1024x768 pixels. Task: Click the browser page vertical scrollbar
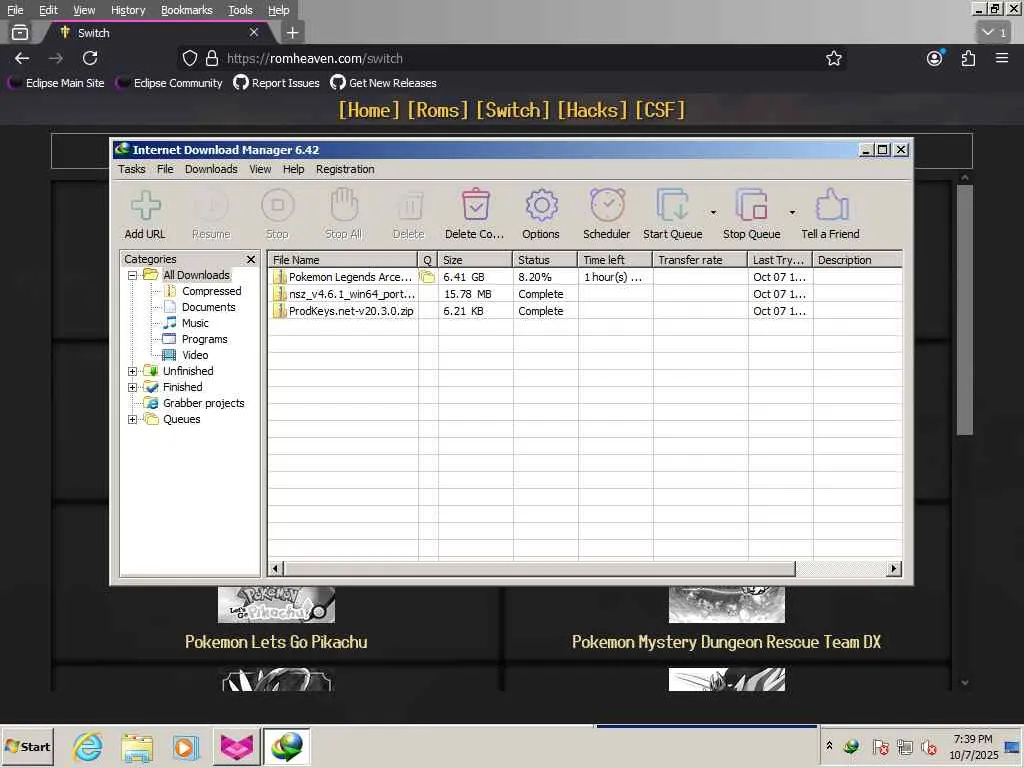point(965,310)
